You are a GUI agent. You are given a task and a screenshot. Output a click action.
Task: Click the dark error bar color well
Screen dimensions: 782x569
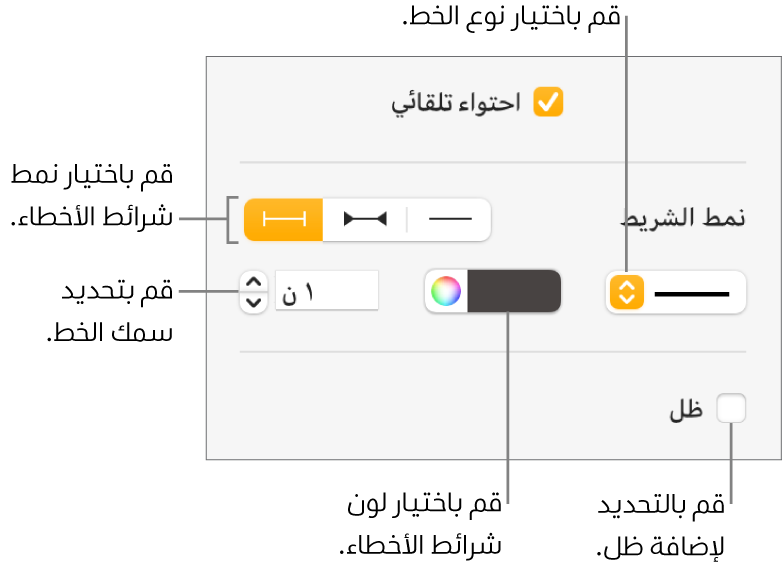514,292
